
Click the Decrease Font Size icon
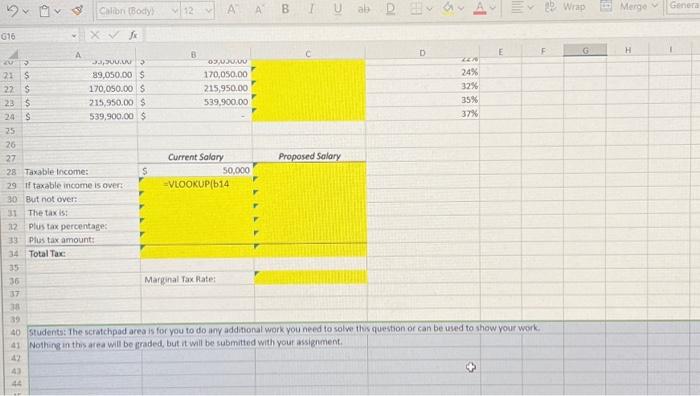(258, 9)
